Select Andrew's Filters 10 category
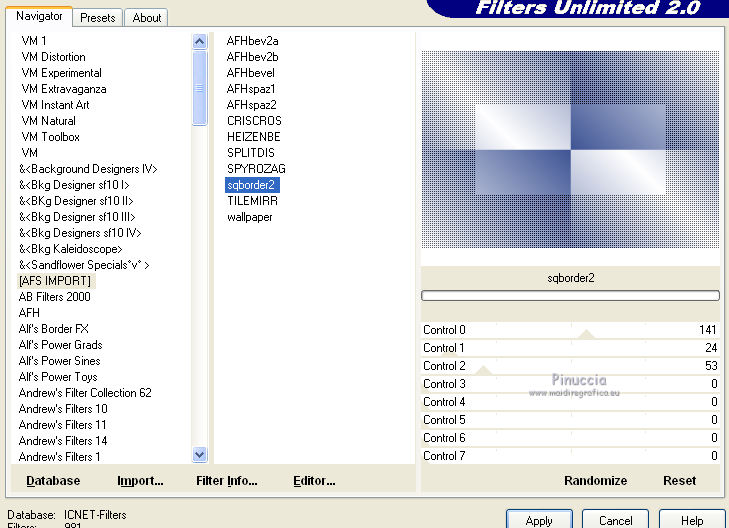Screen dimensions: 729x528 coord(63,409)
